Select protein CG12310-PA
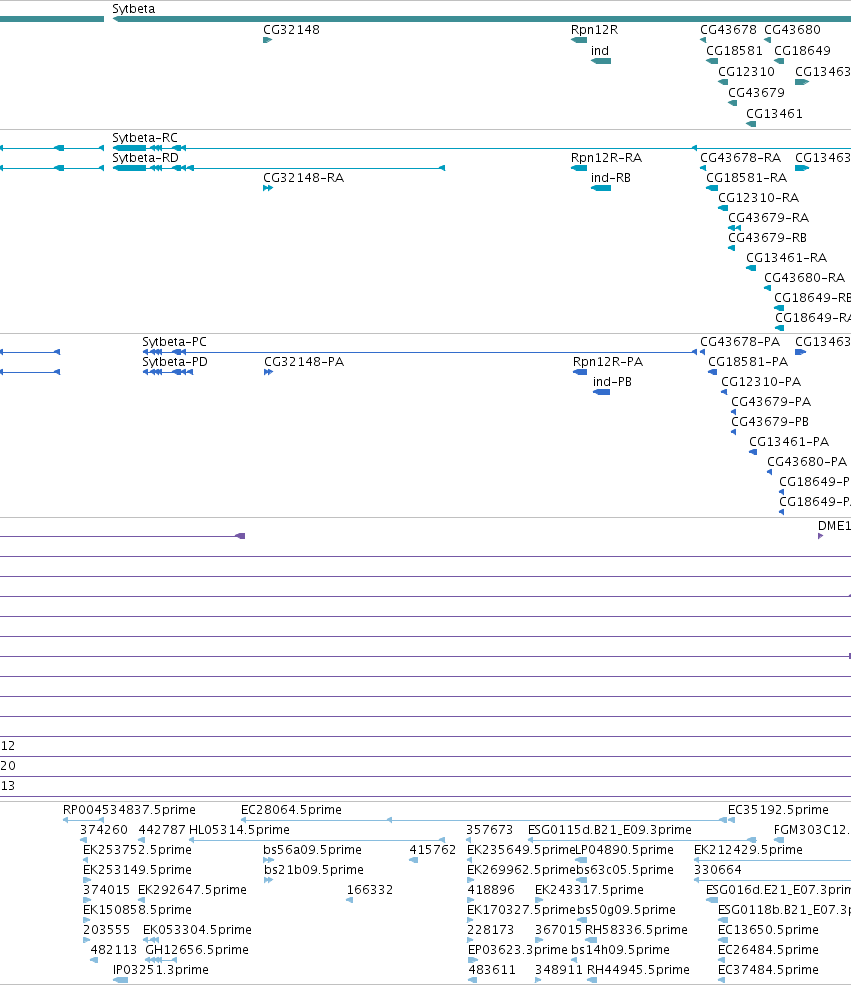851x985 pixels. [x=761, y=382]
